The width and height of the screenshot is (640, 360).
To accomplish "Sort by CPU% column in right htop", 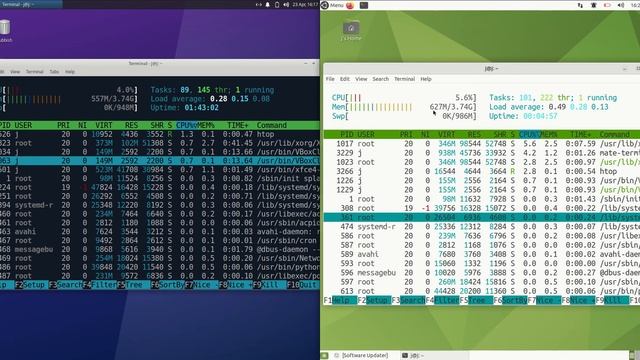I will click(529, 134).
